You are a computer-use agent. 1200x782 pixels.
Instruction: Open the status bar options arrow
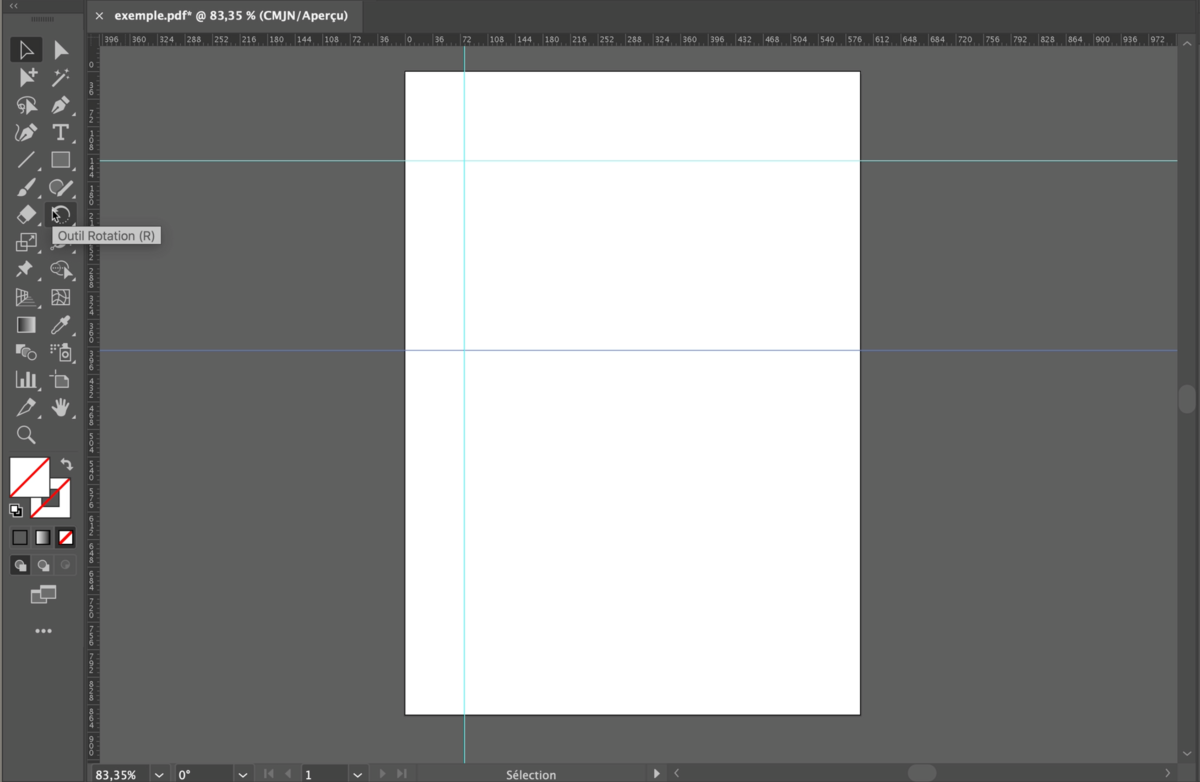(656, 774)
